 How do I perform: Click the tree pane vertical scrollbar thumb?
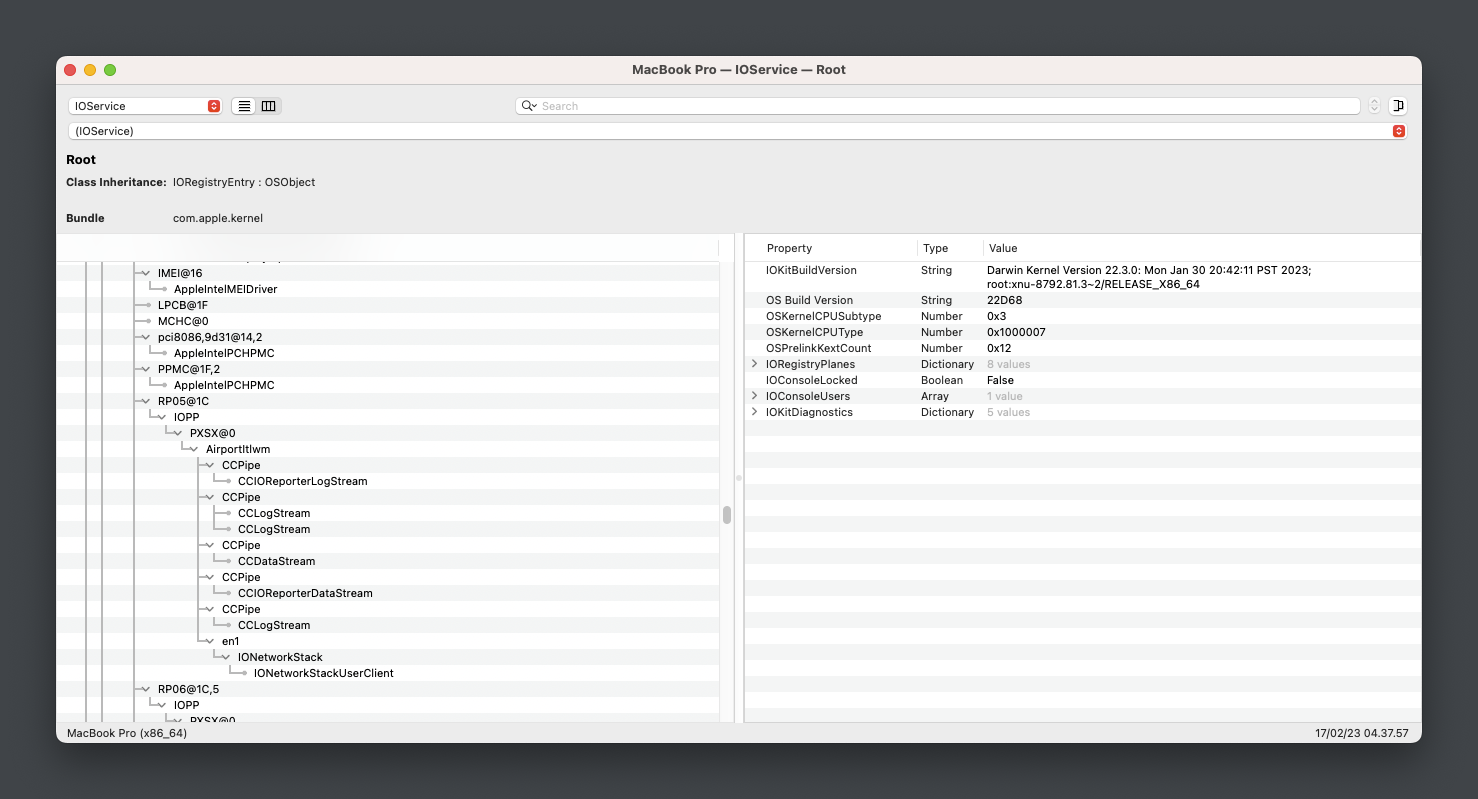click(x=727, y=515)
